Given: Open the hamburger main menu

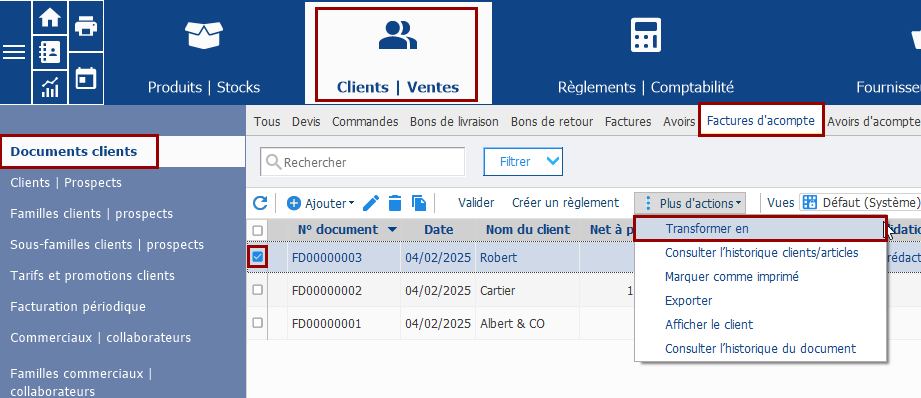Looking at the screenshot, I should click(14, 52).
